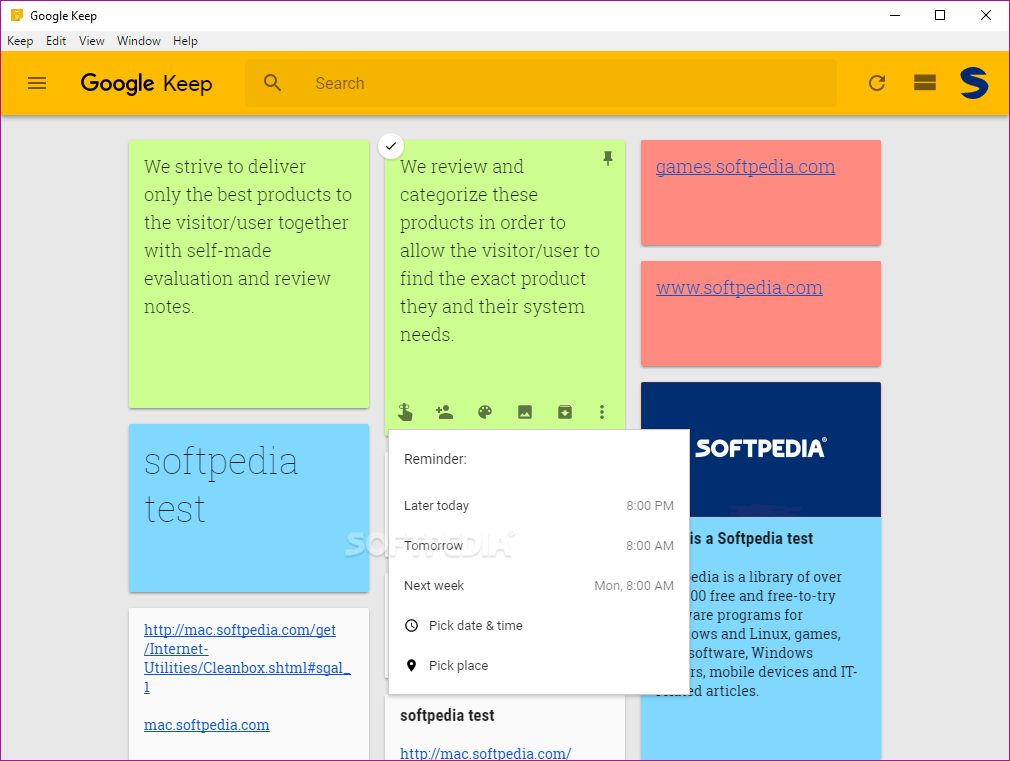Click the add image icon
The width and height of the screenshot is (1010, 761).
coord(525,412)
